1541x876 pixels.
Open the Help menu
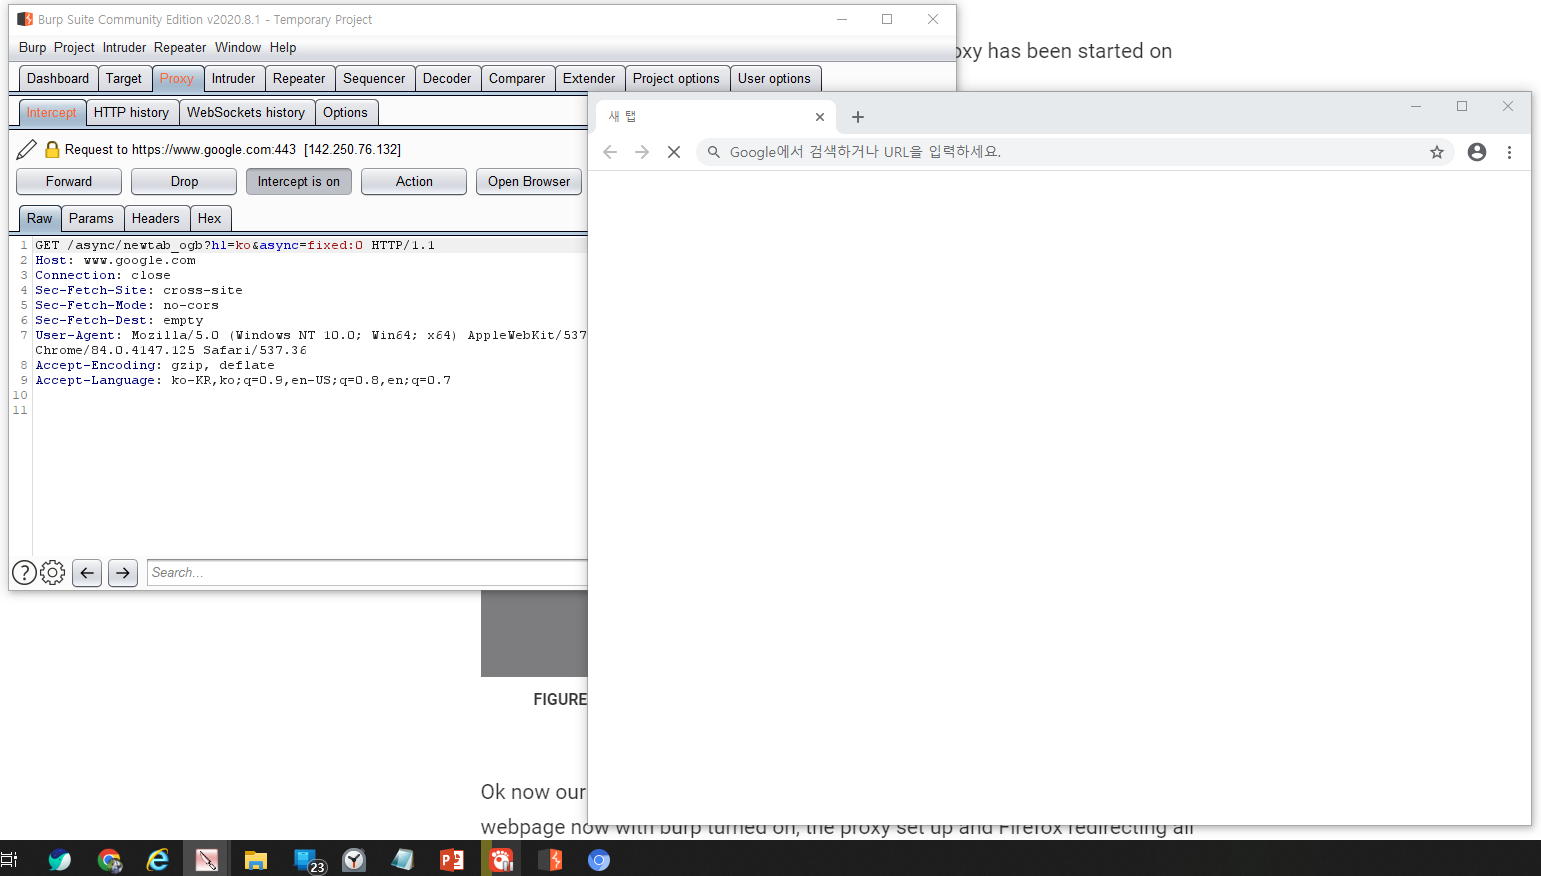[x=283, y=47]
